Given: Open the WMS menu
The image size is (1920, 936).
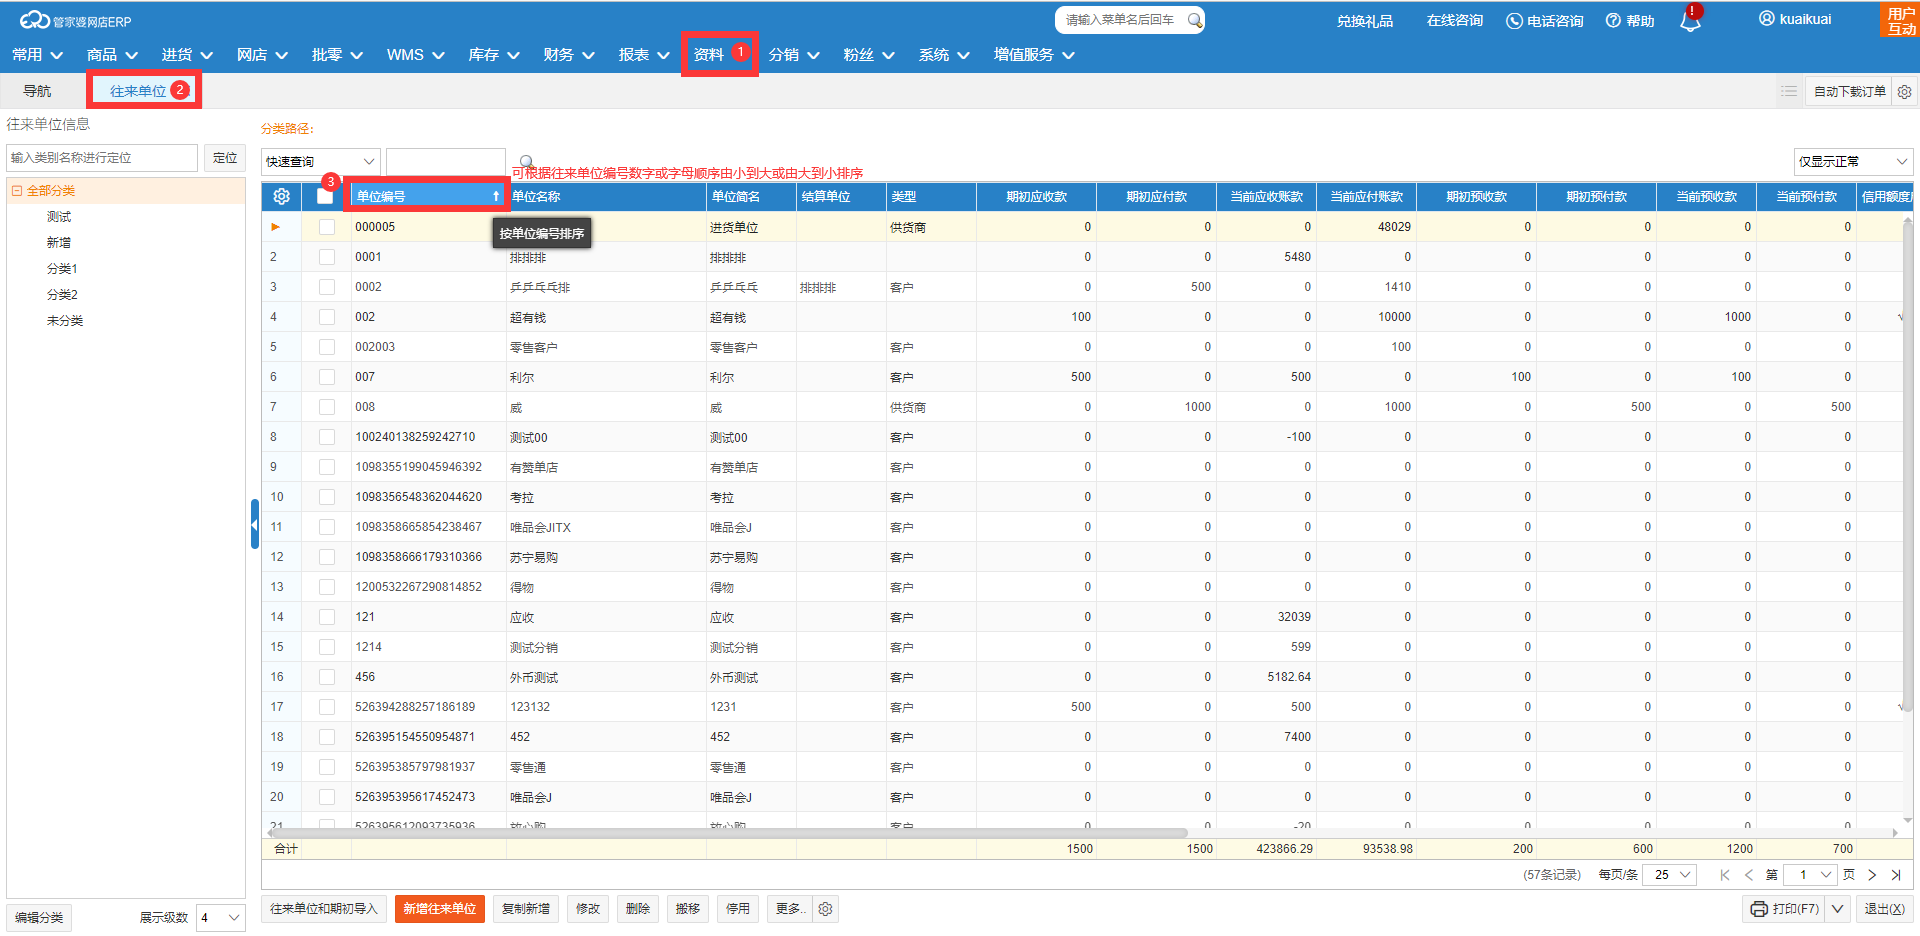Looking at the screenshot, I should 415,55.
